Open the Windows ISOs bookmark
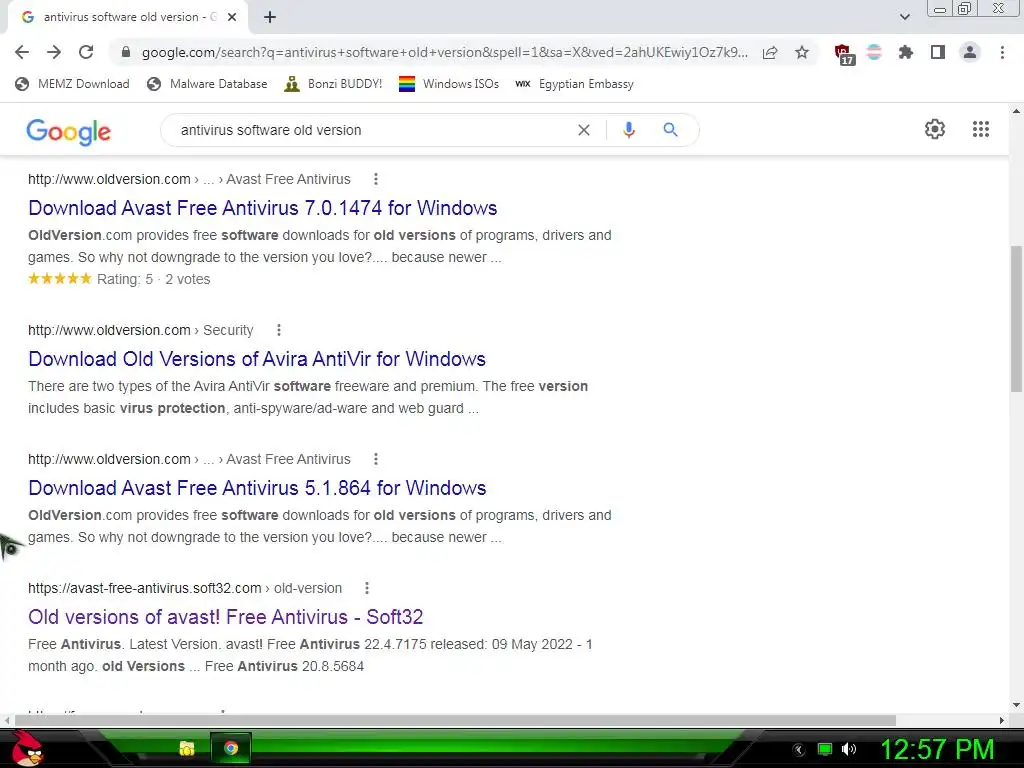The width and height of the screenshot is (1024, 768). [449, 84]
